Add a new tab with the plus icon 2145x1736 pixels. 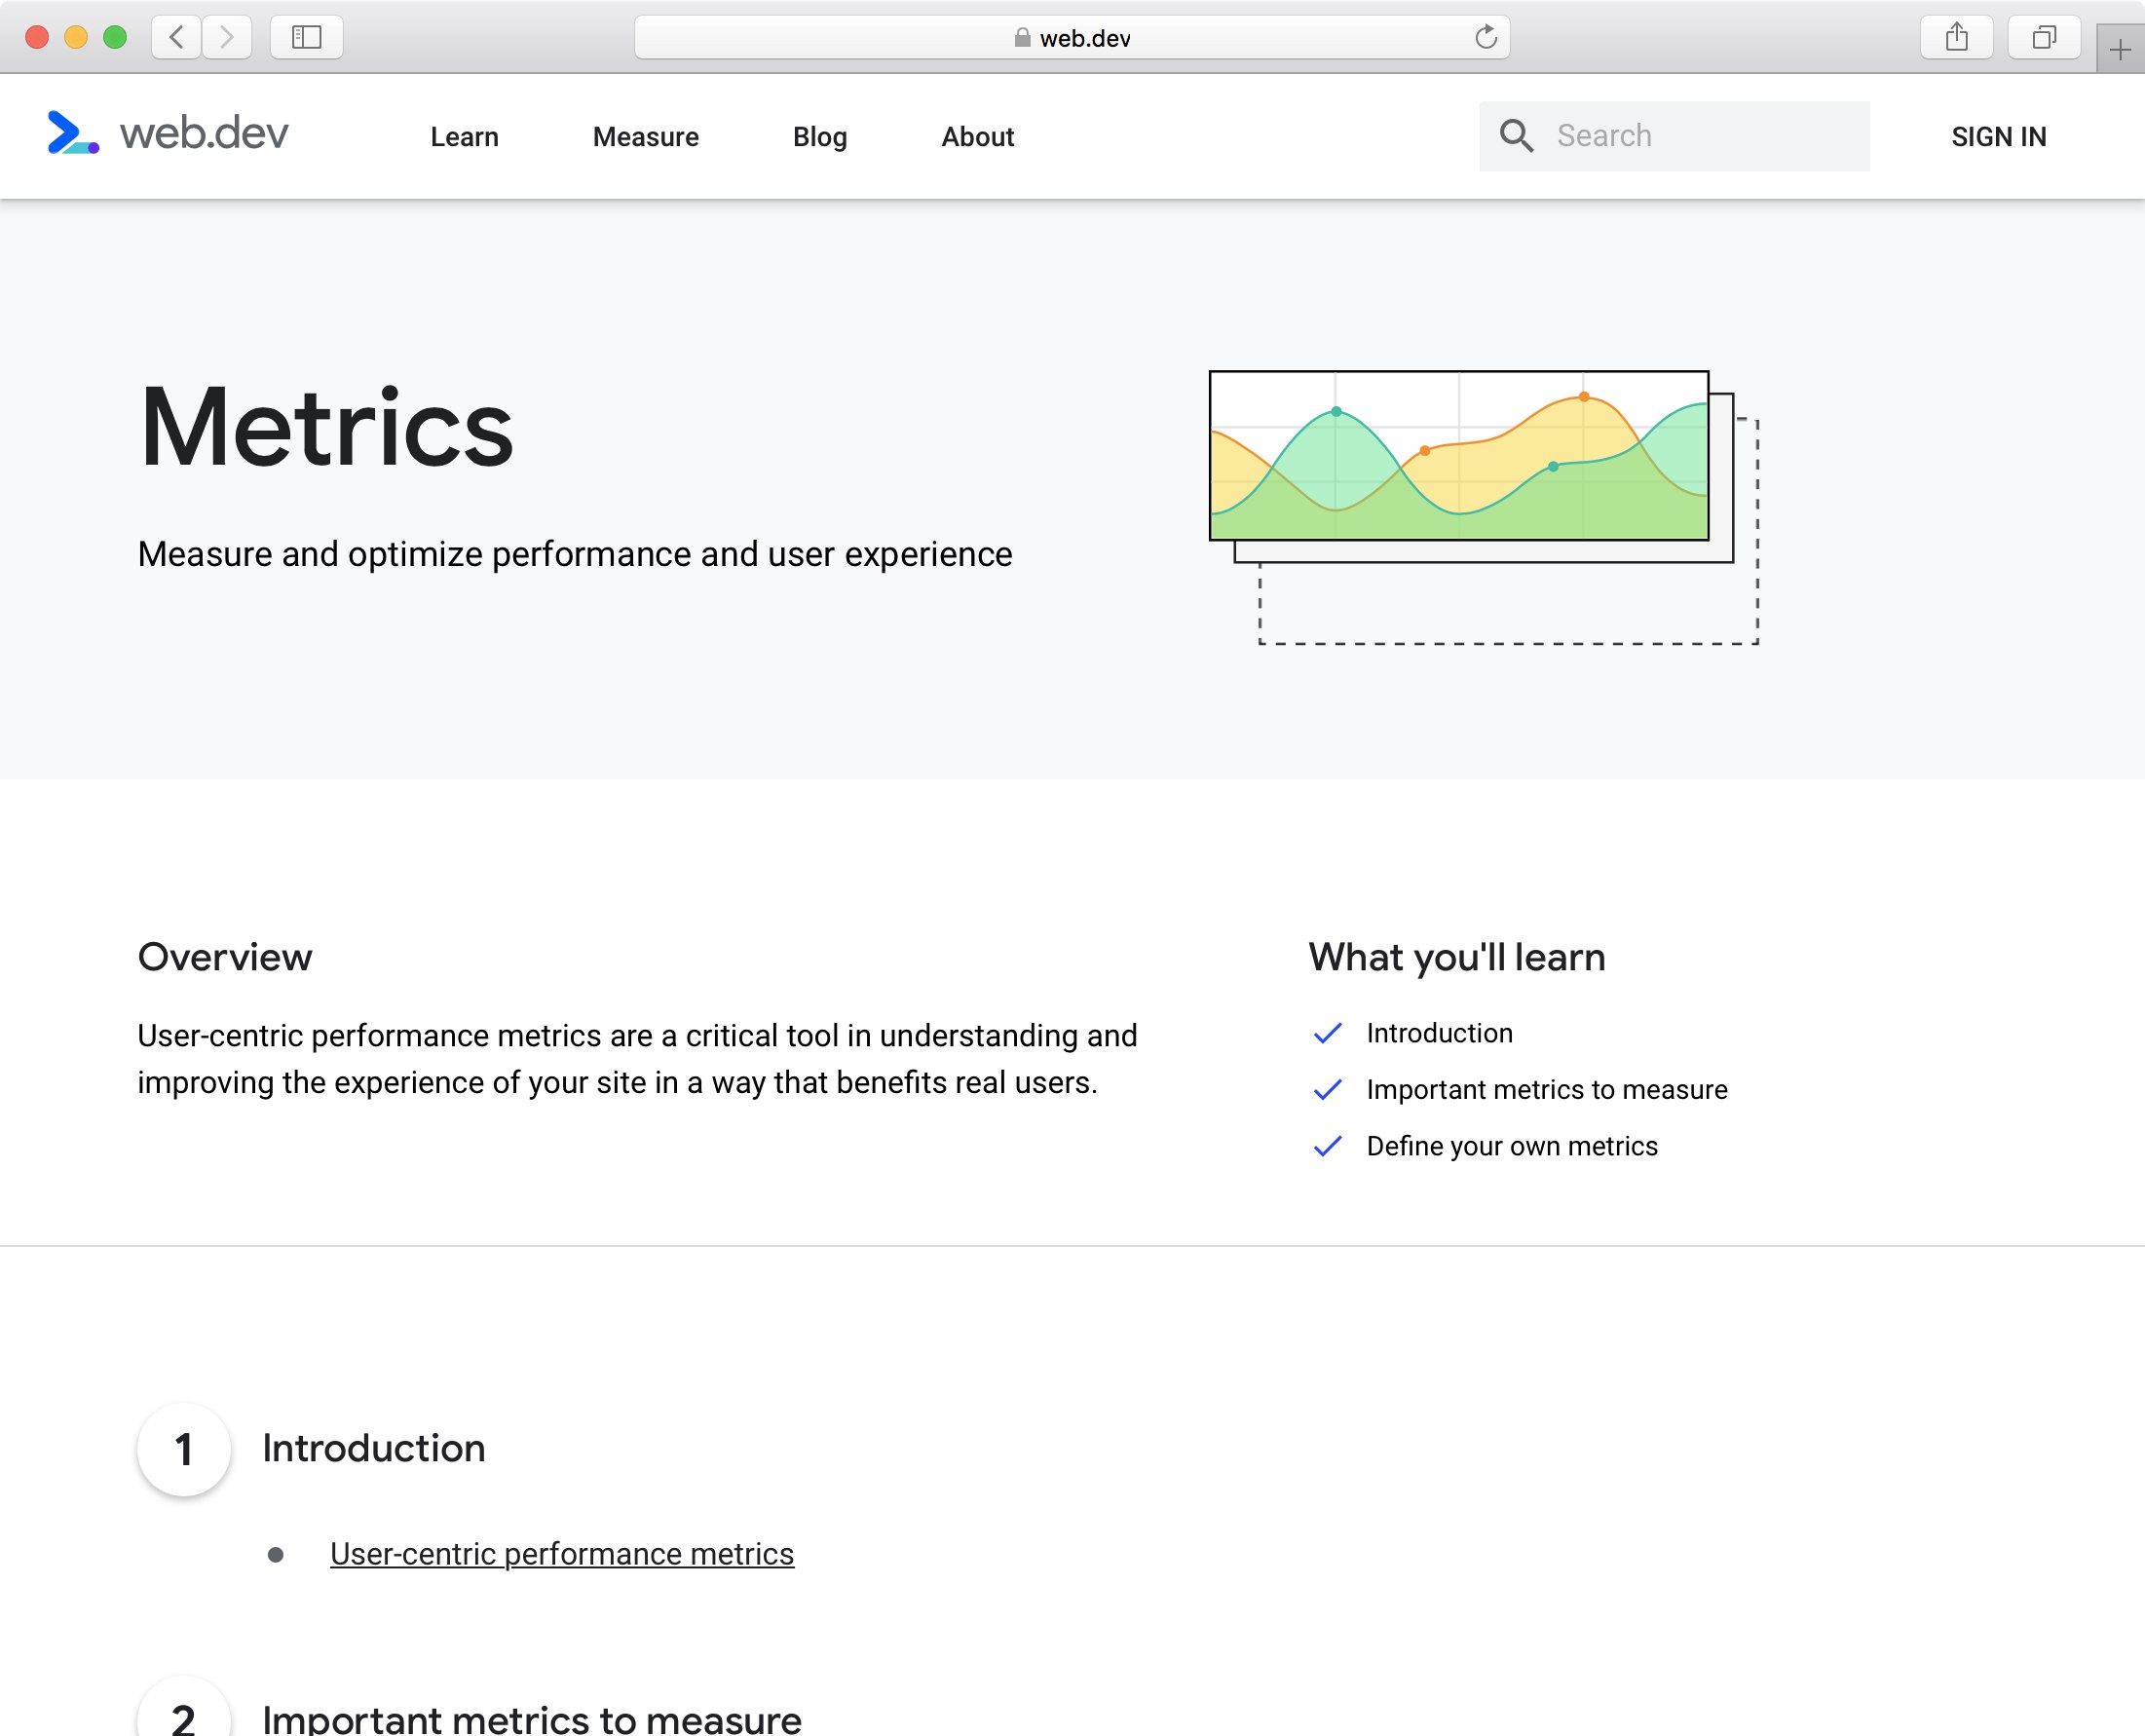pos(2120,50)
